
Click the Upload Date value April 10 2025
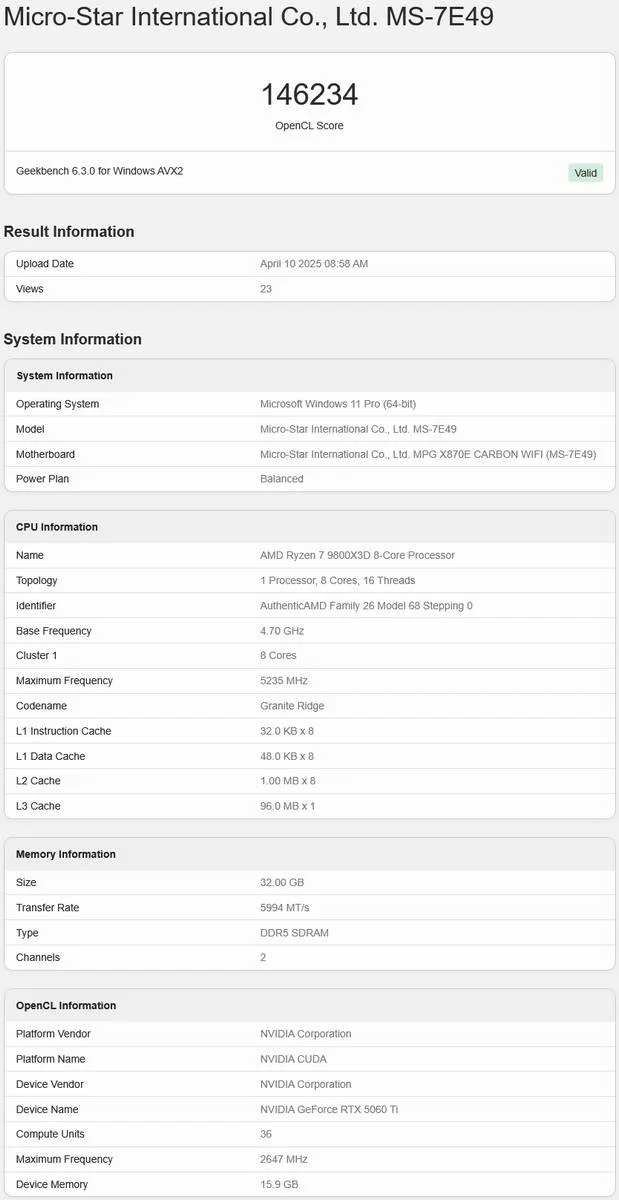pos(314,264)
